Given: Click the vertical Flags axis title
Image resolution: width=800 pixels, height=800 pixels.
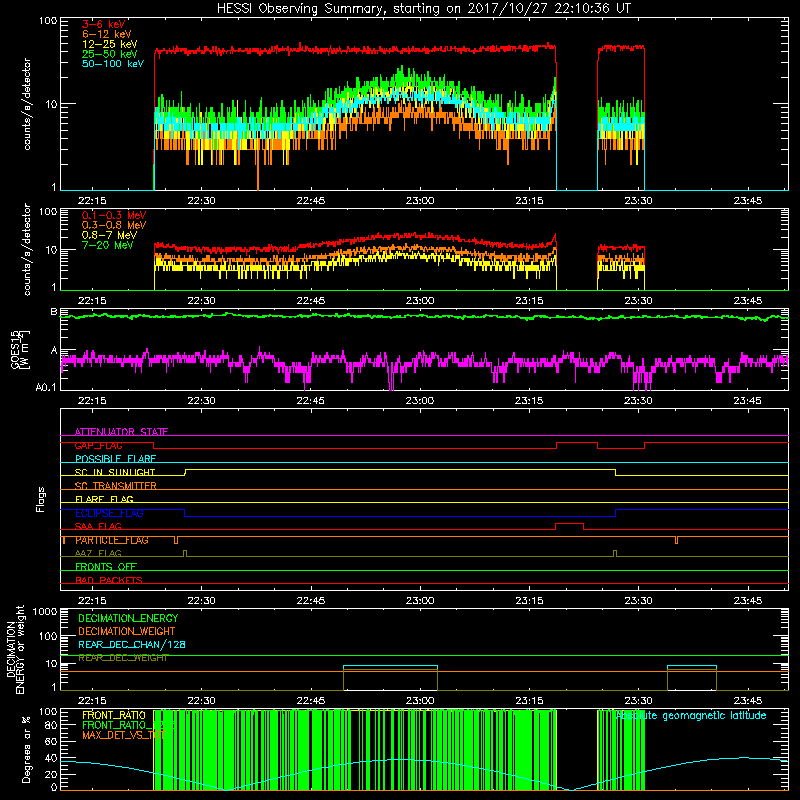Looking at the screenshot, I should pyautogui.click(x=41, y=499).
